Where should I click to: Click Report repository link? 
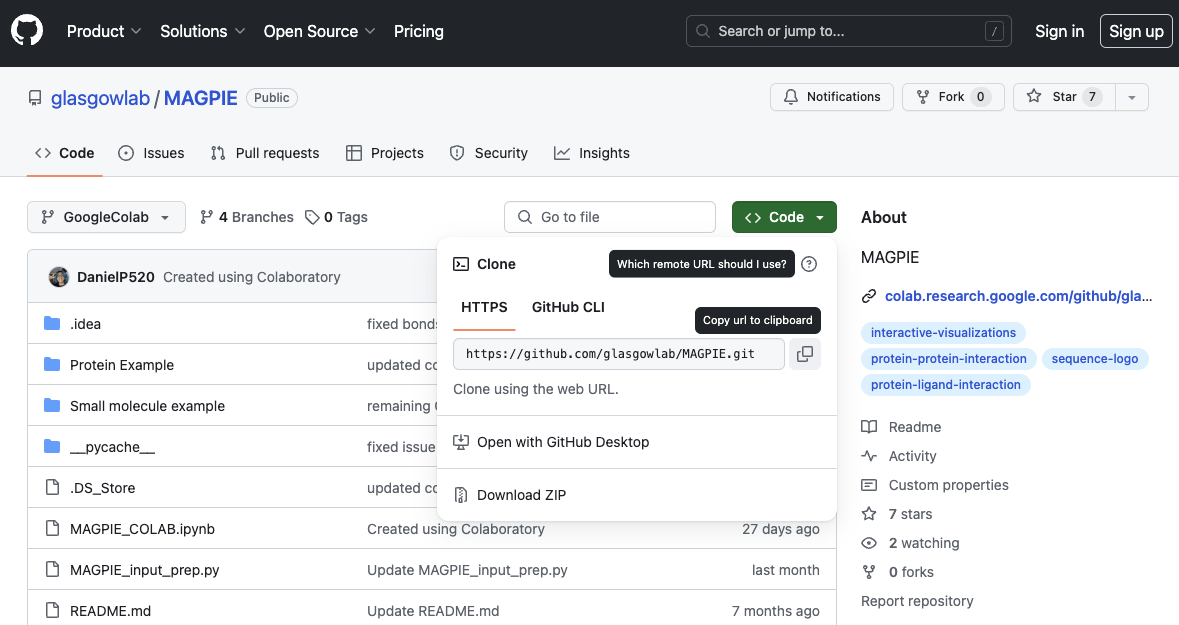pyautogui.click(x=917, y=601)
